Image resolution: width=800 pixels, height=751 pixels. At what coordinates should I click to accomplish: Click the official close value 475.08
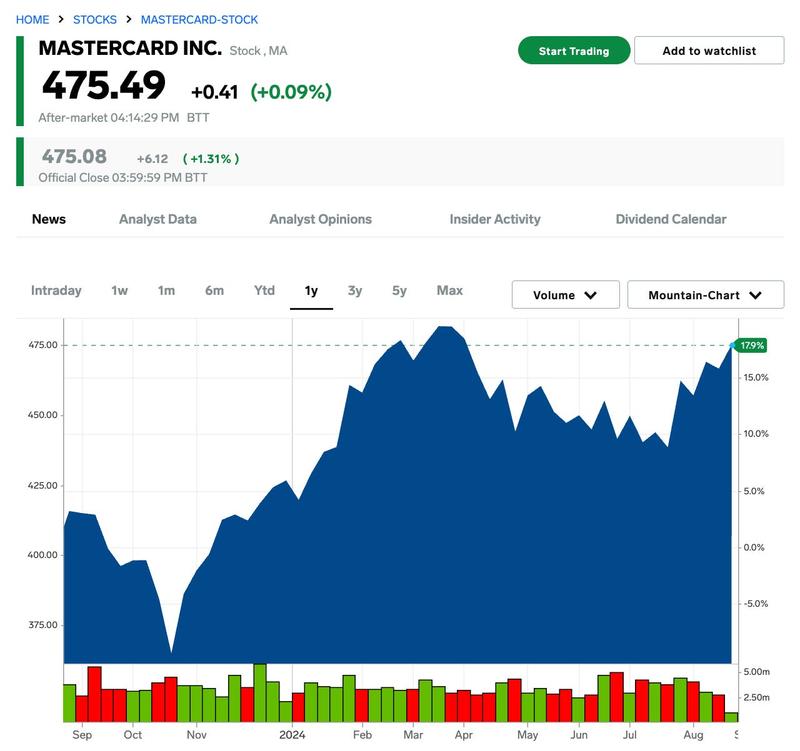(x=74, y=156)
